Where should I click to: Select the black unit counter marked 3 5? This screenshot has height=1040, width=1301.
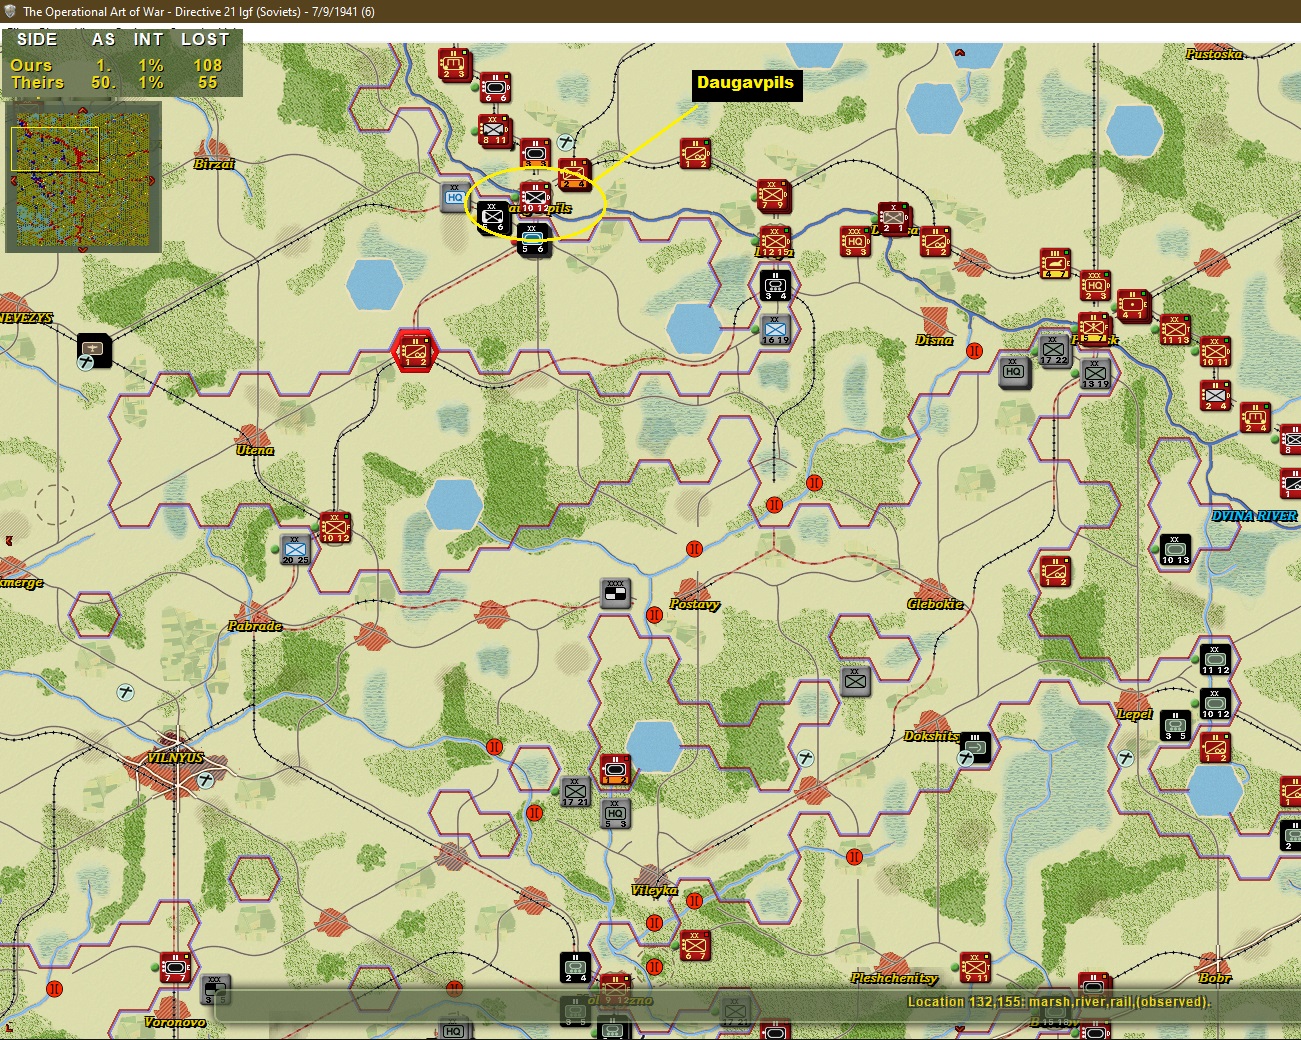[1175, 726]
